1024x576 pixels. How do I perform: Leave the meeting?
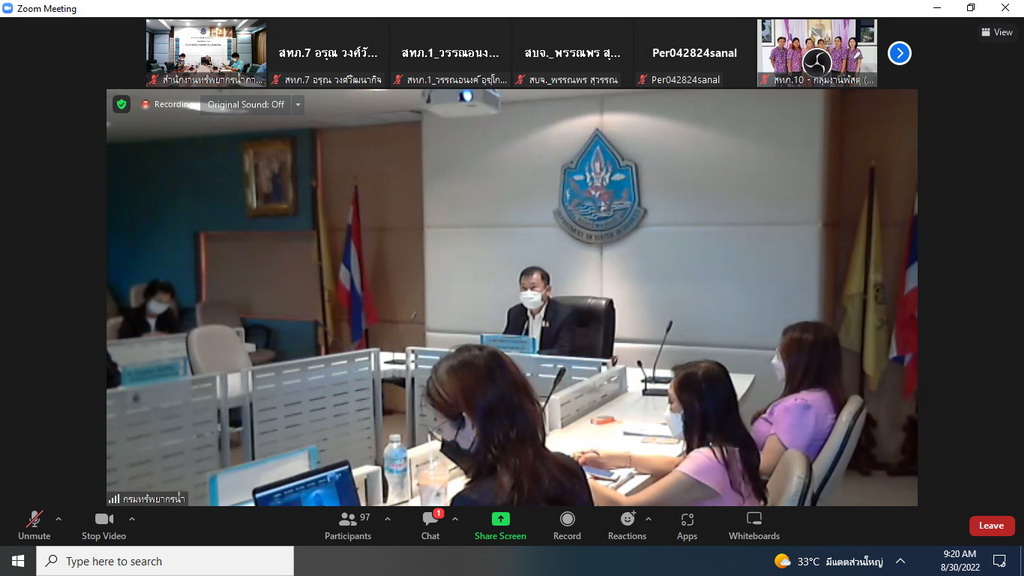pyautogui.click(x=991, y=526)
